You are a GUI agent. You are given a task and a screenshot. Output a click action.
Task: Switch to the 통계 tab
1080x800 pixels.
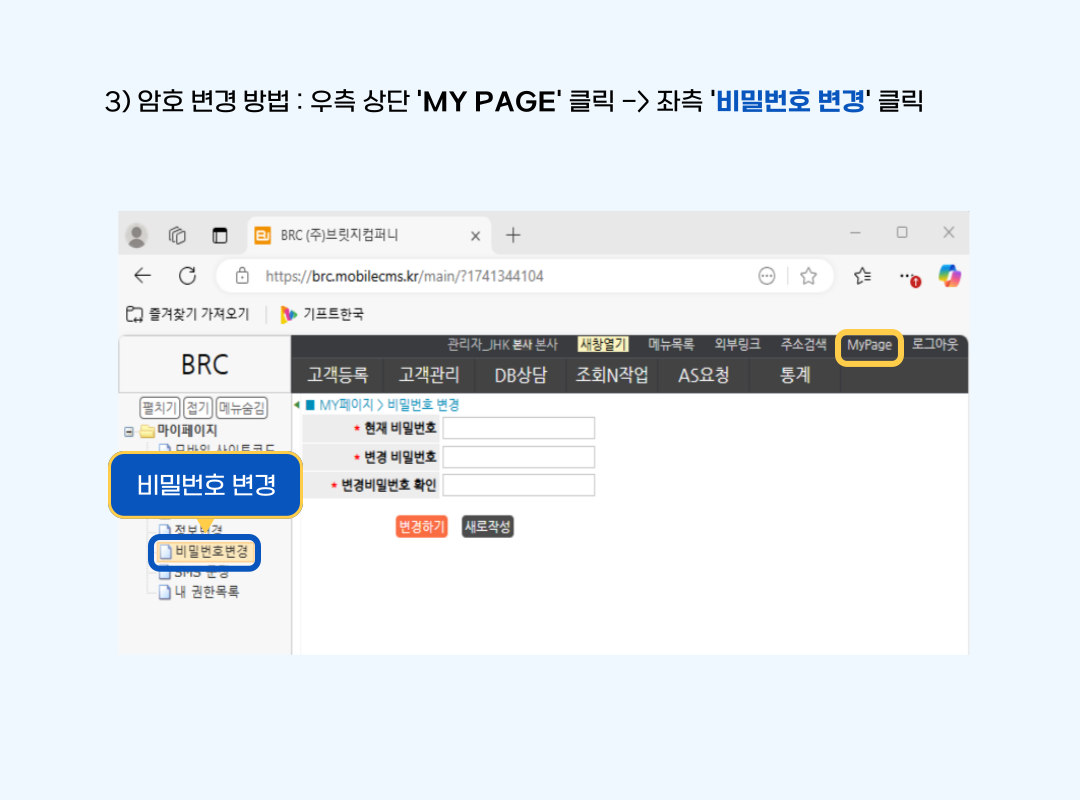click(795, 374)
